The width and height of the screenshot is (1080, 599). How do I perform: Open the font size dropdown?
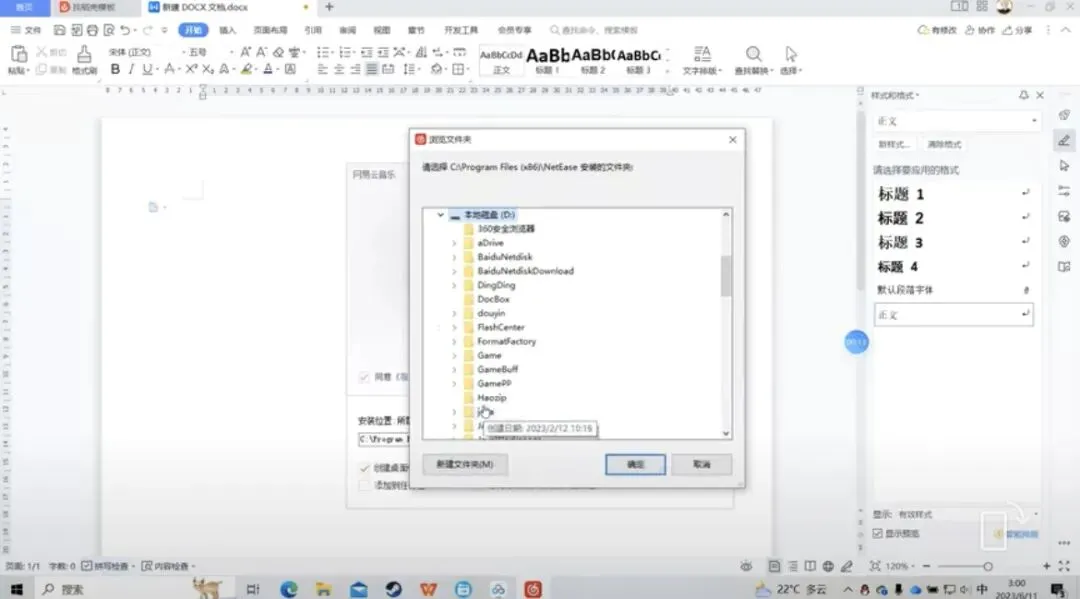231,52
